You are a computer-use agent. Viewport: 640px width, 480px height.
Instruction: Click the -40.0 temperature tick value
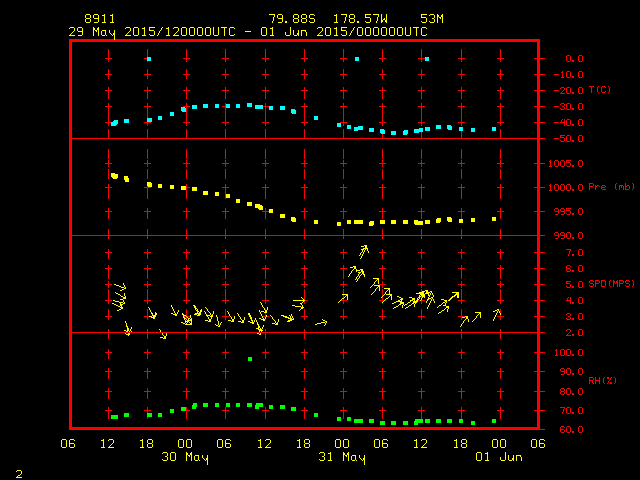569,123
